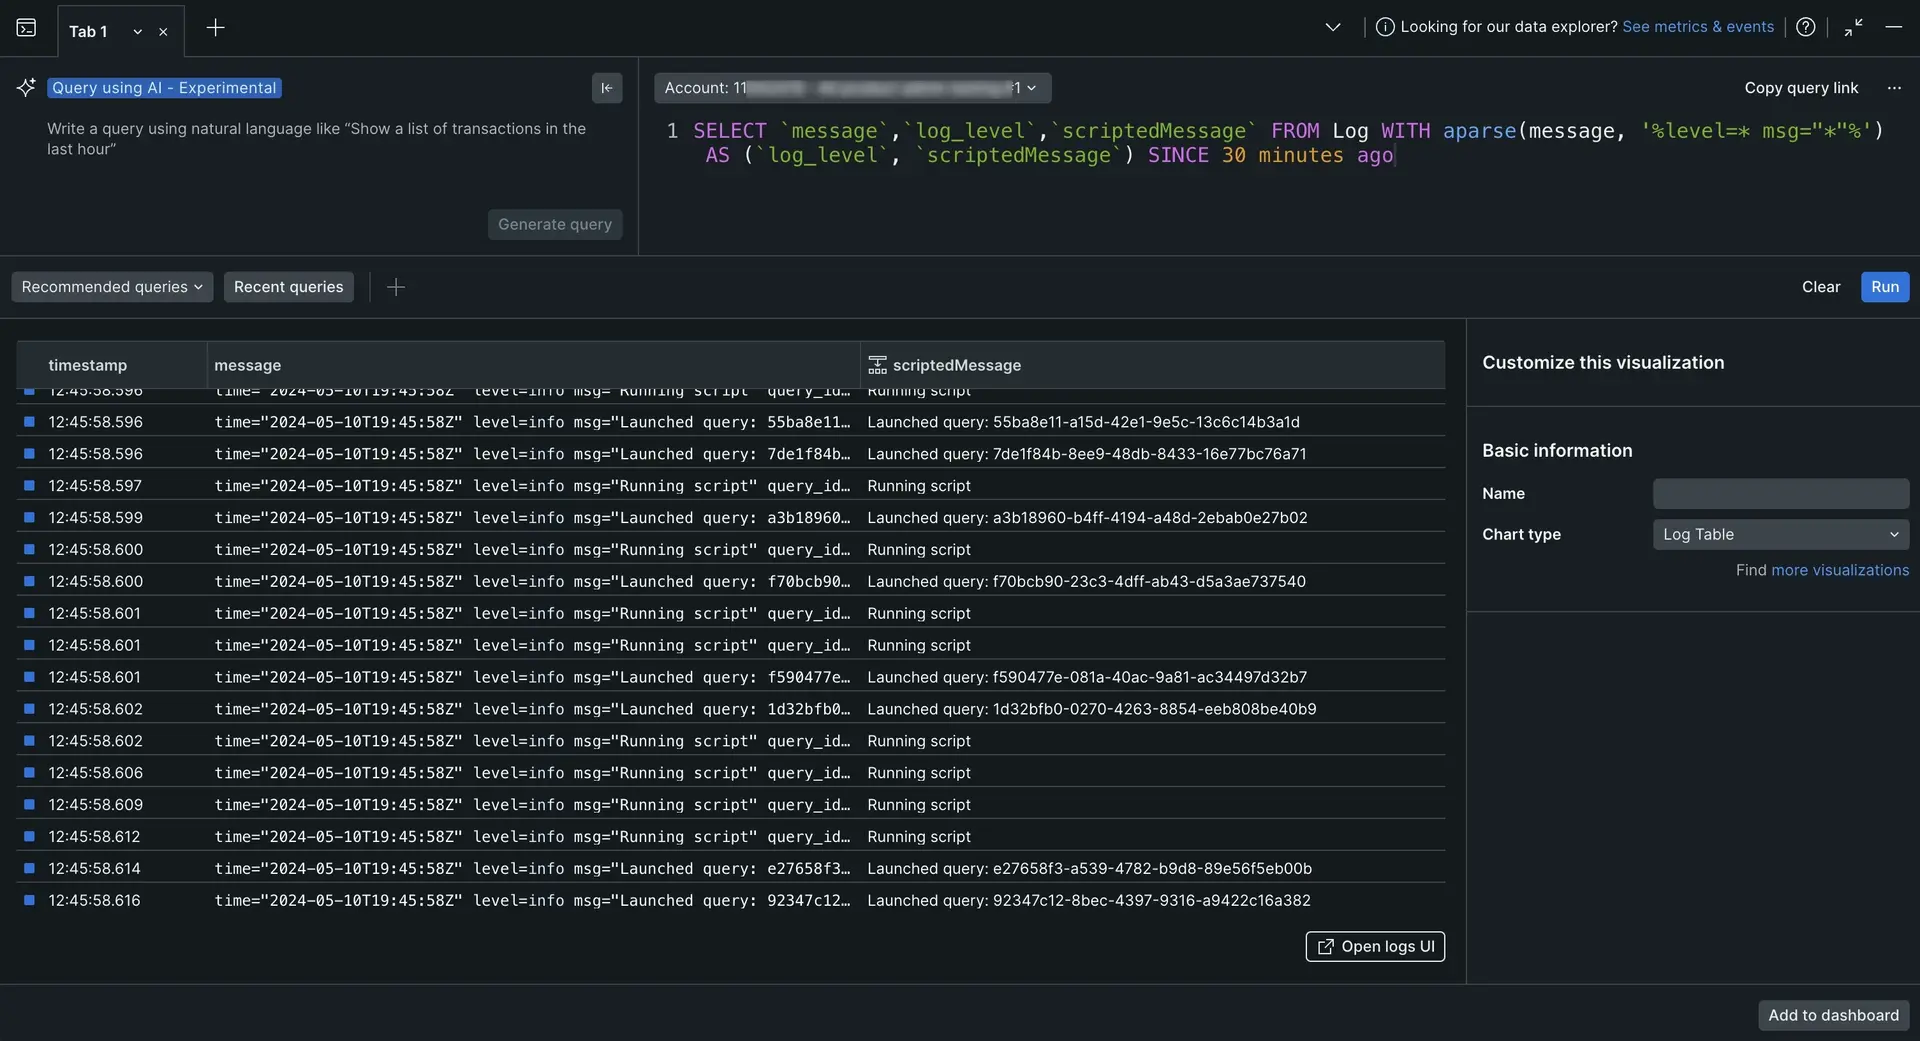This screenshot has height=1041, width=1920.
Task: Select the Tab 1 tab
Action: [x=88, y=32]
